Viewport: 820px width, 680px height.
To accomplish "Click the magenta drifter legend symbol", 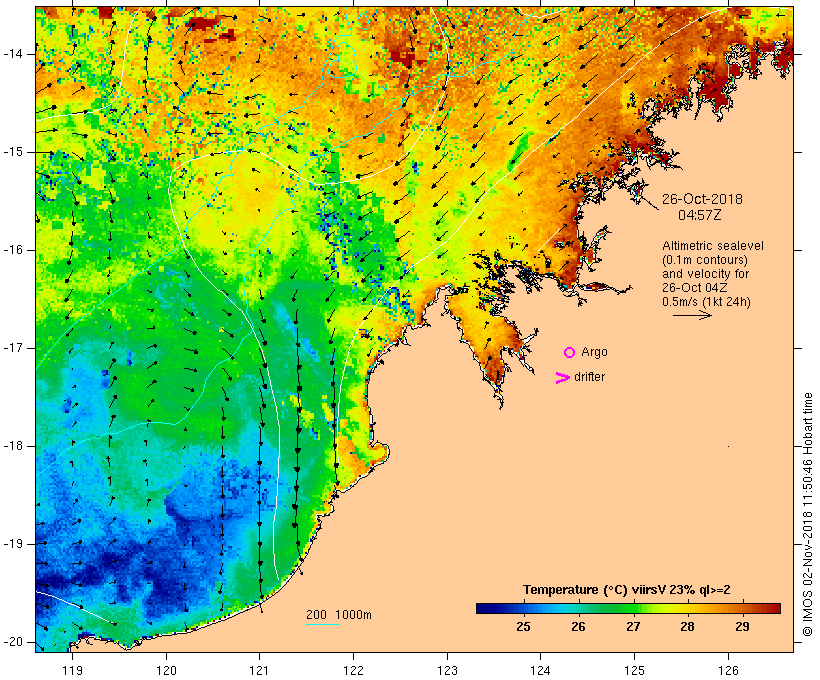I will pos(563,378).
